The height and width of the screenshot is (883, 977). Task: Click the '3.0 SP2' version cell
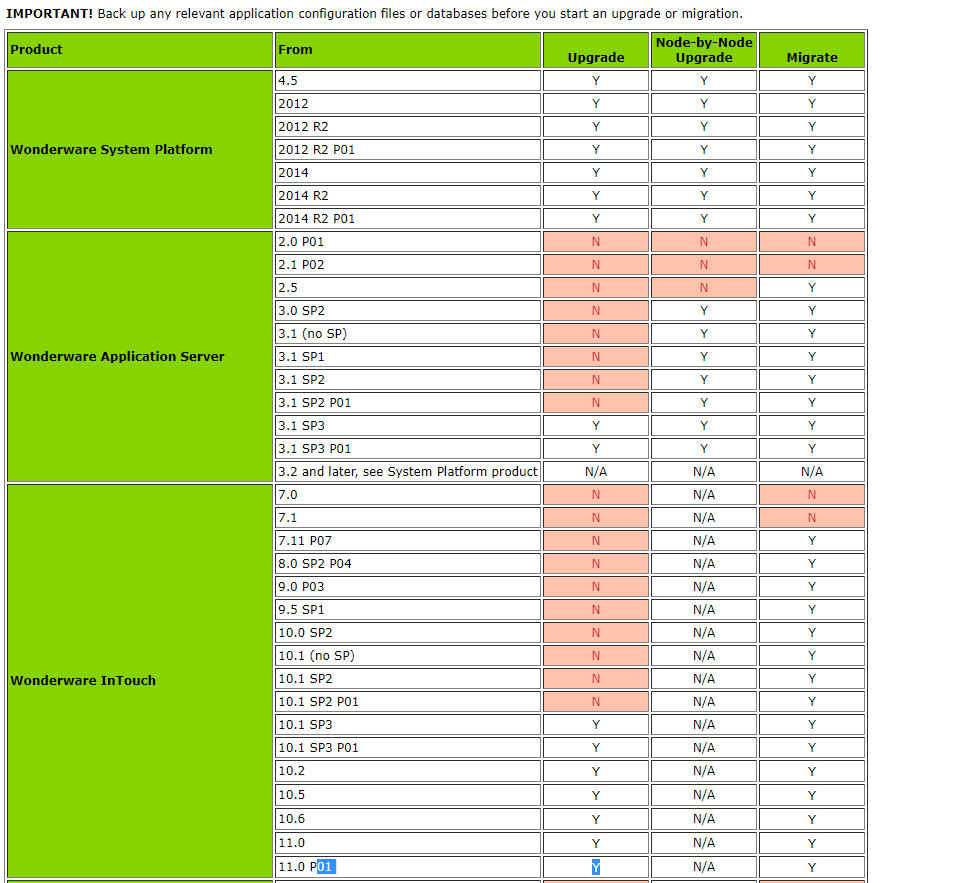tap(407, 311)
